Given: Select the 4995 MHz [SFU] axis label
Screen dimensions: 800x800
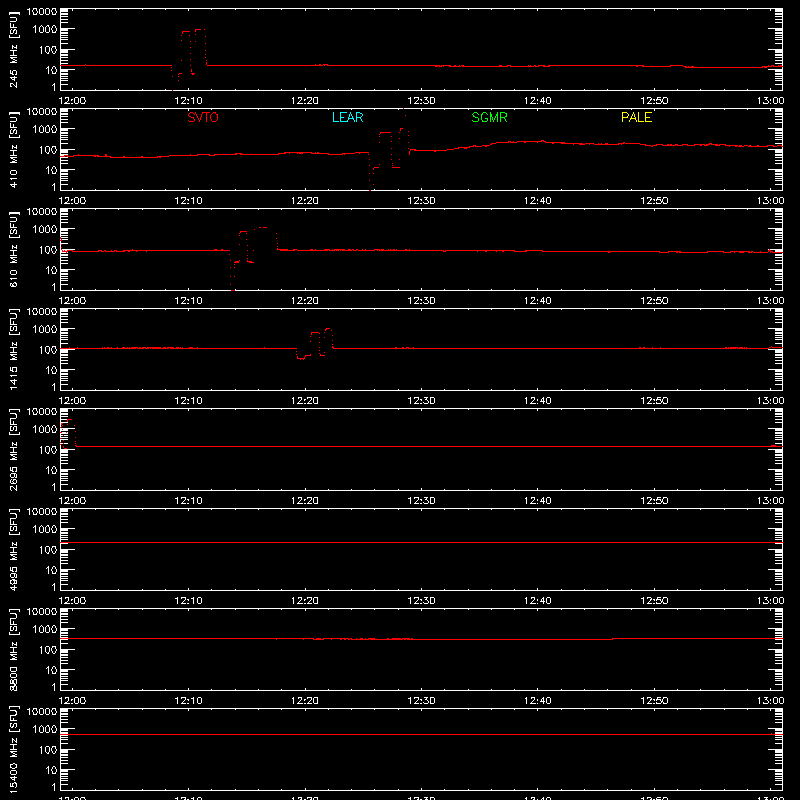Looking at the screenshot, I should click(x=14, y=549).
